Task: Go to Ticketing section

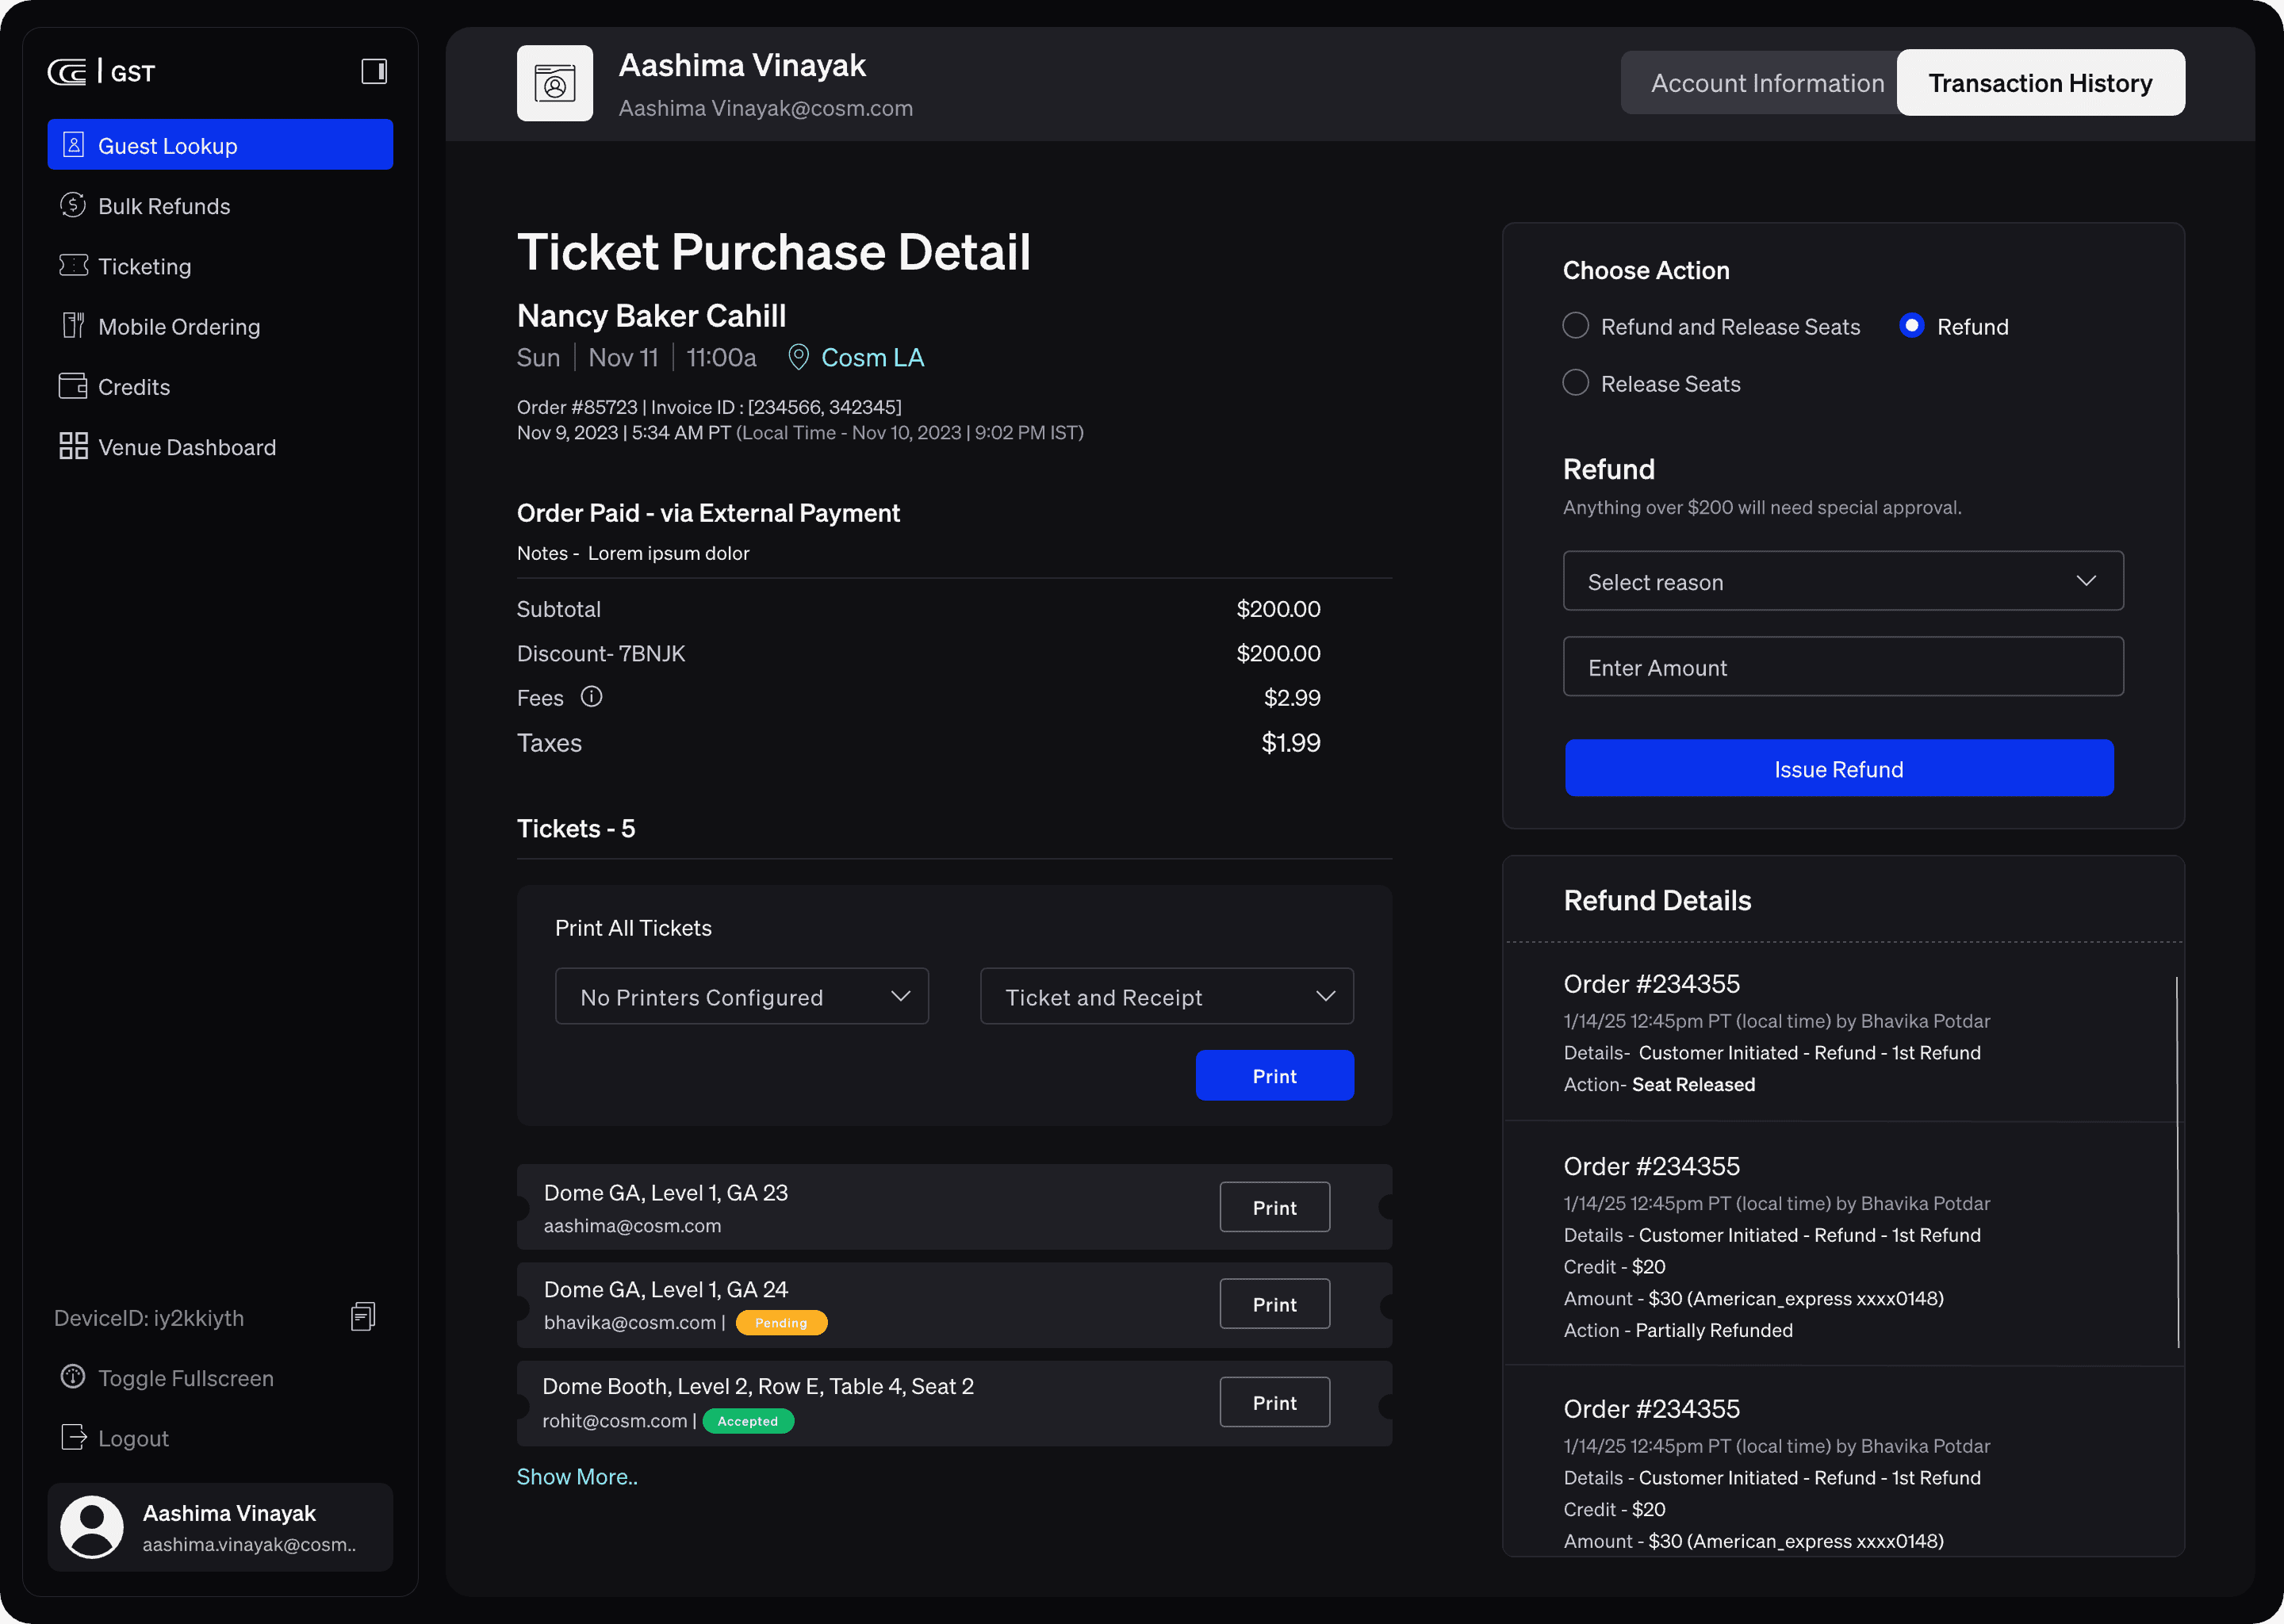Action: 145,266
